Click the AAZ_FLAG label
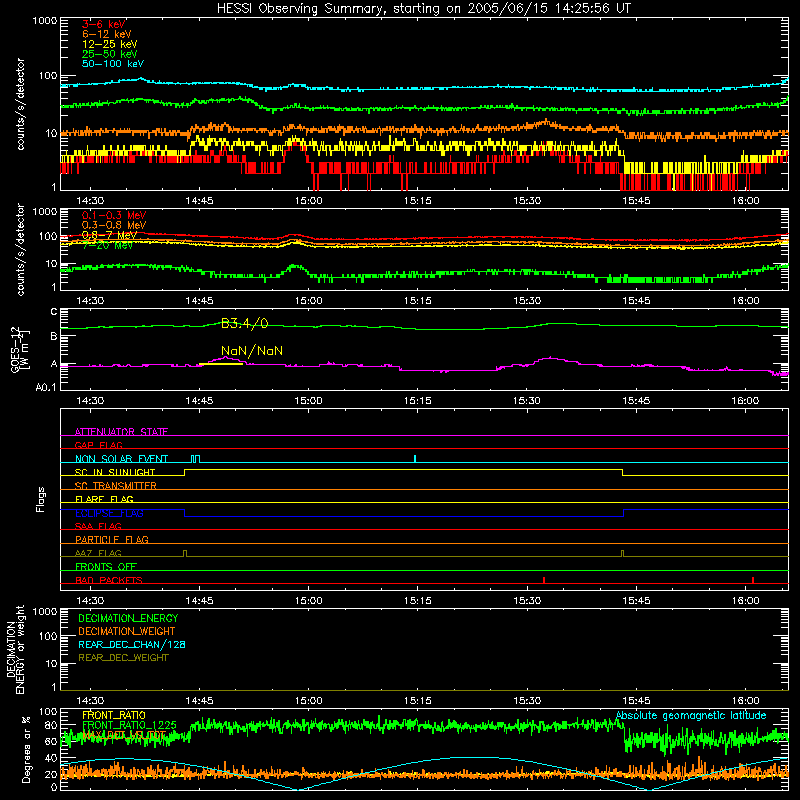This screenshot has height=800, width=800. pos(98,553)
